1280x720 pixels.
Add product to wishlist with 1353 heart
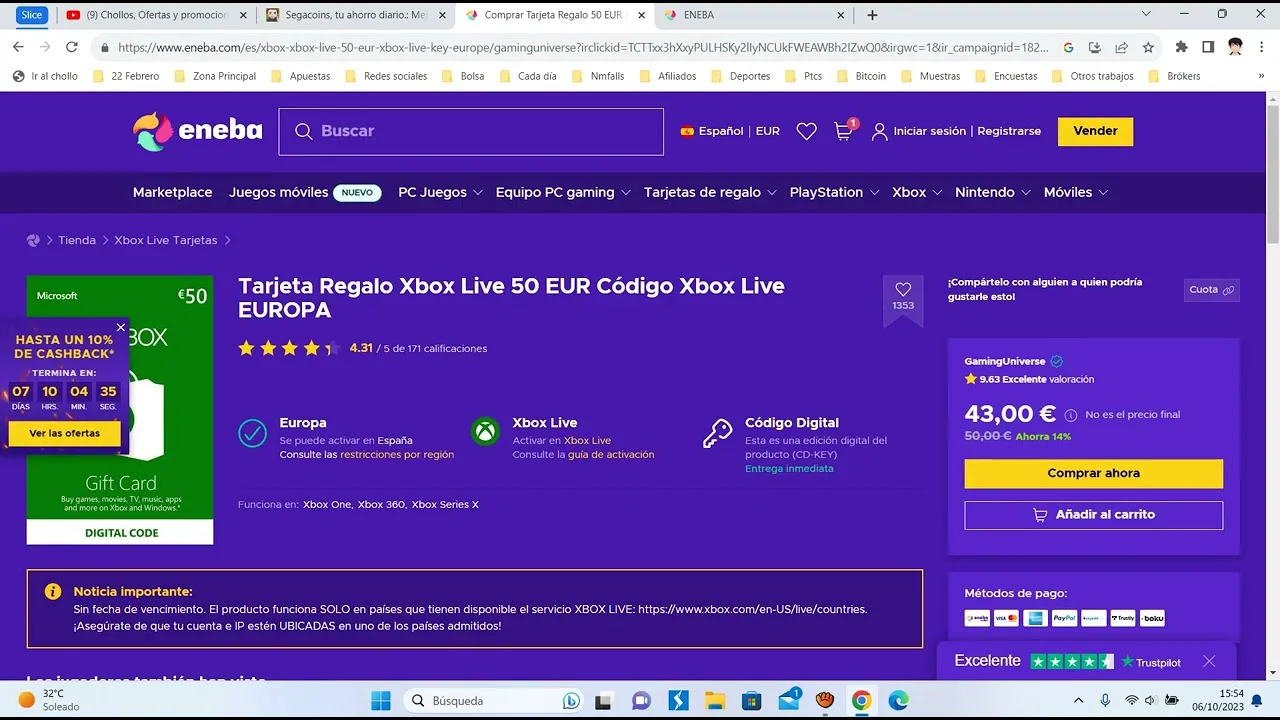click(903, 291)
